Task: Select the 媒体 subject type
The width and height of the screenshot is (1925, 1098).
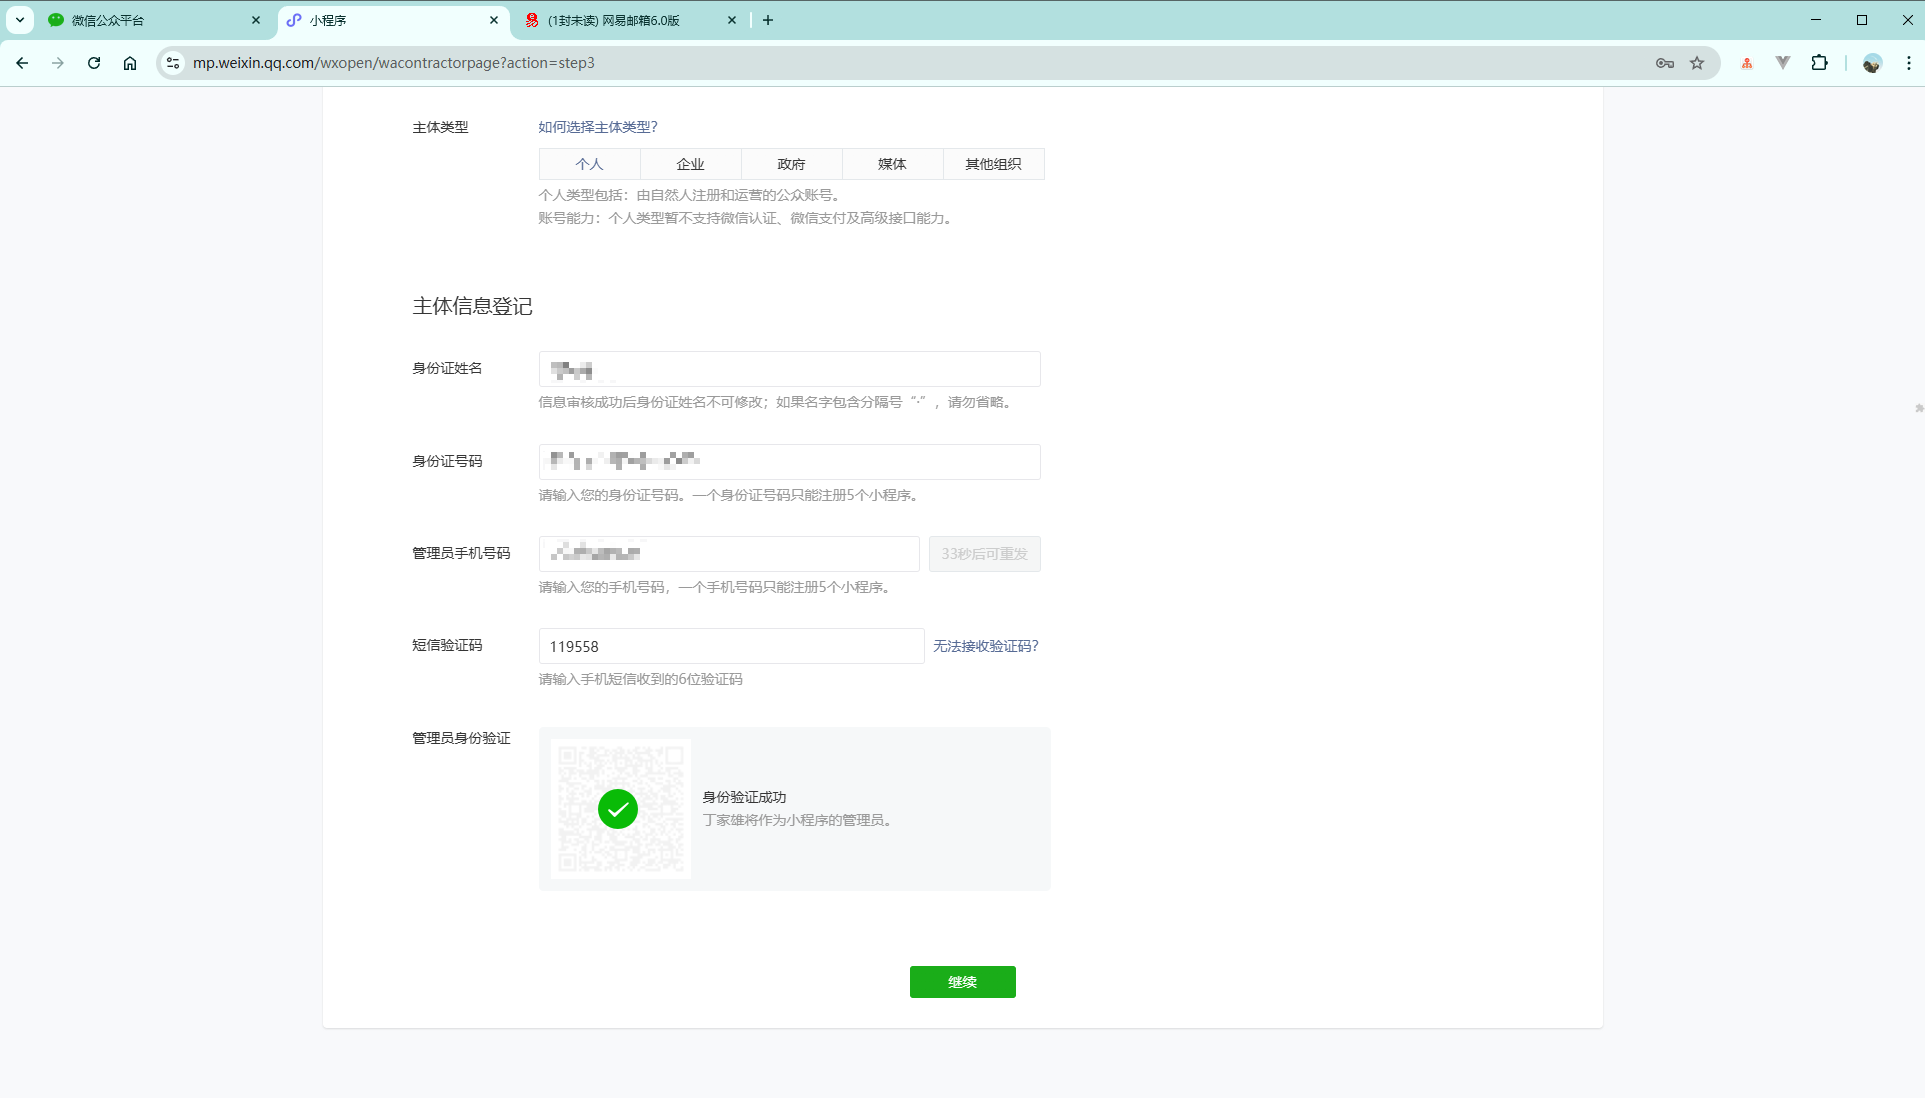Action: (x=893, y=164)
